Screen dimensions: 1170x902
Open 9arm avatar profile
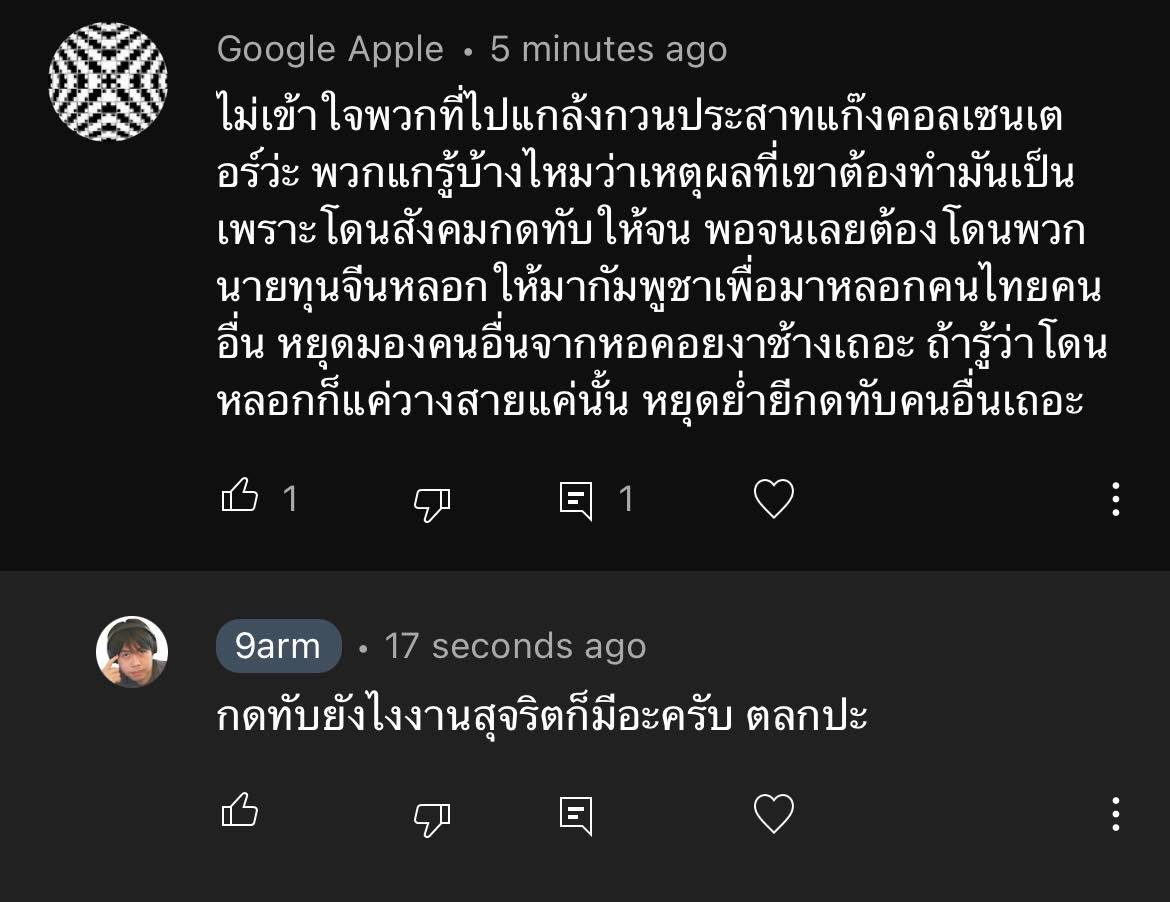[x=132, y=651]
